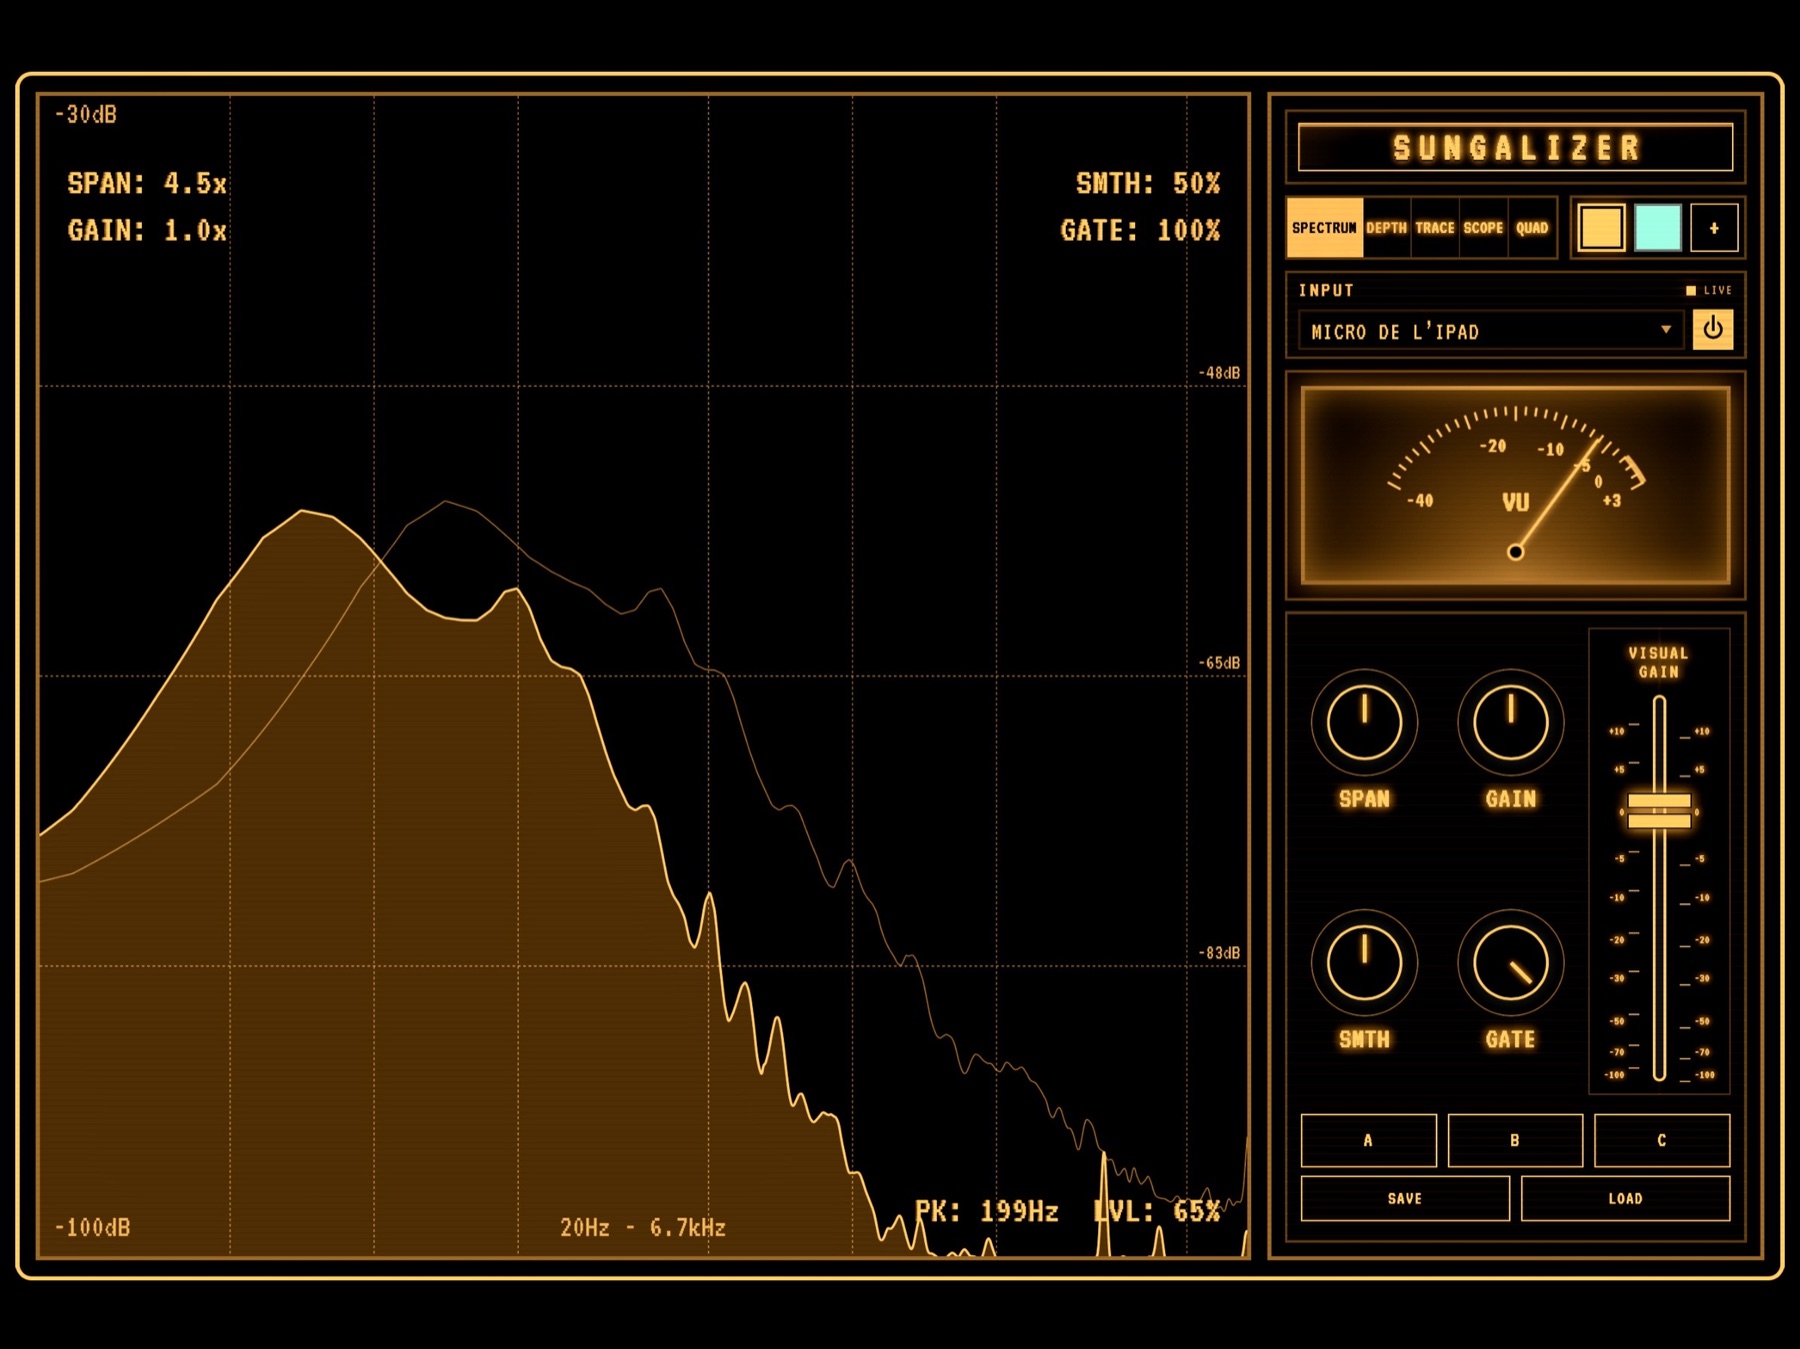Click the SPAN rotary knob

tap(1364, 722)
